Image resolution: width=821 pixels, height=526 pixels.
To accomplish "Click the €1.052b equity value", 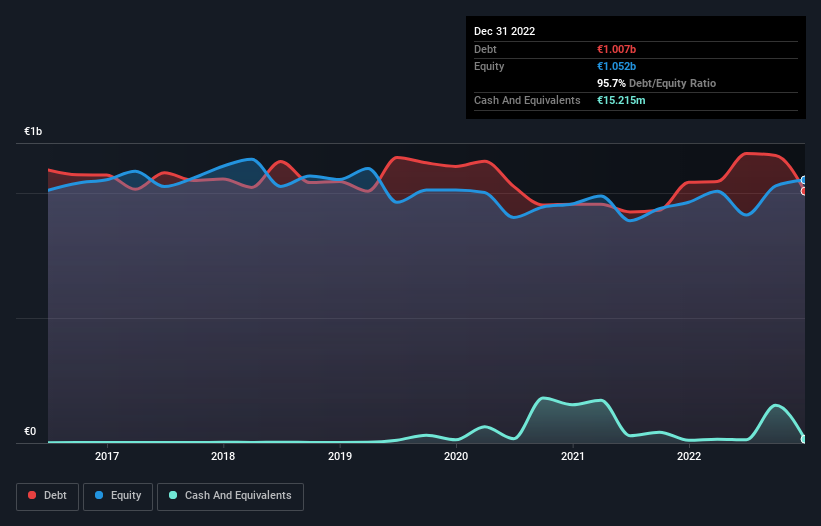I will (616, 66).
